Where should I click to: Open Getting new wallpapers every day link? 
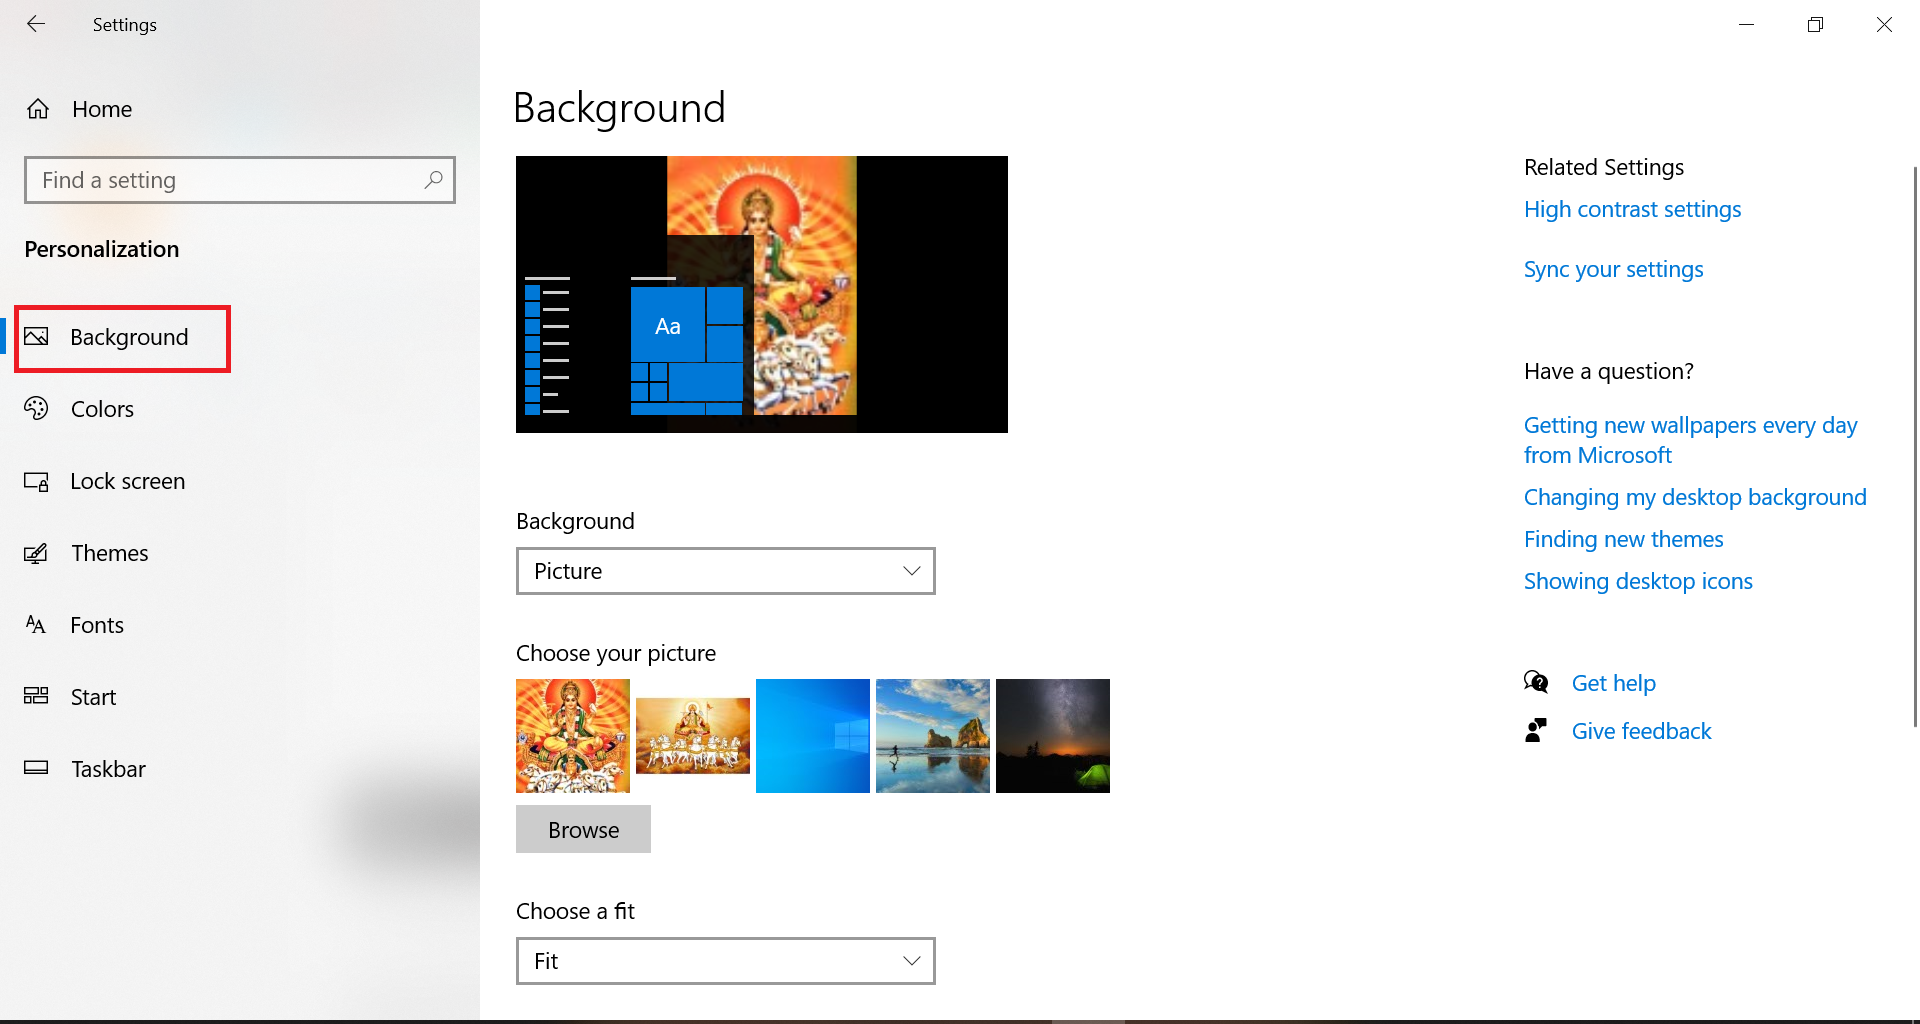pos(1690,440)
